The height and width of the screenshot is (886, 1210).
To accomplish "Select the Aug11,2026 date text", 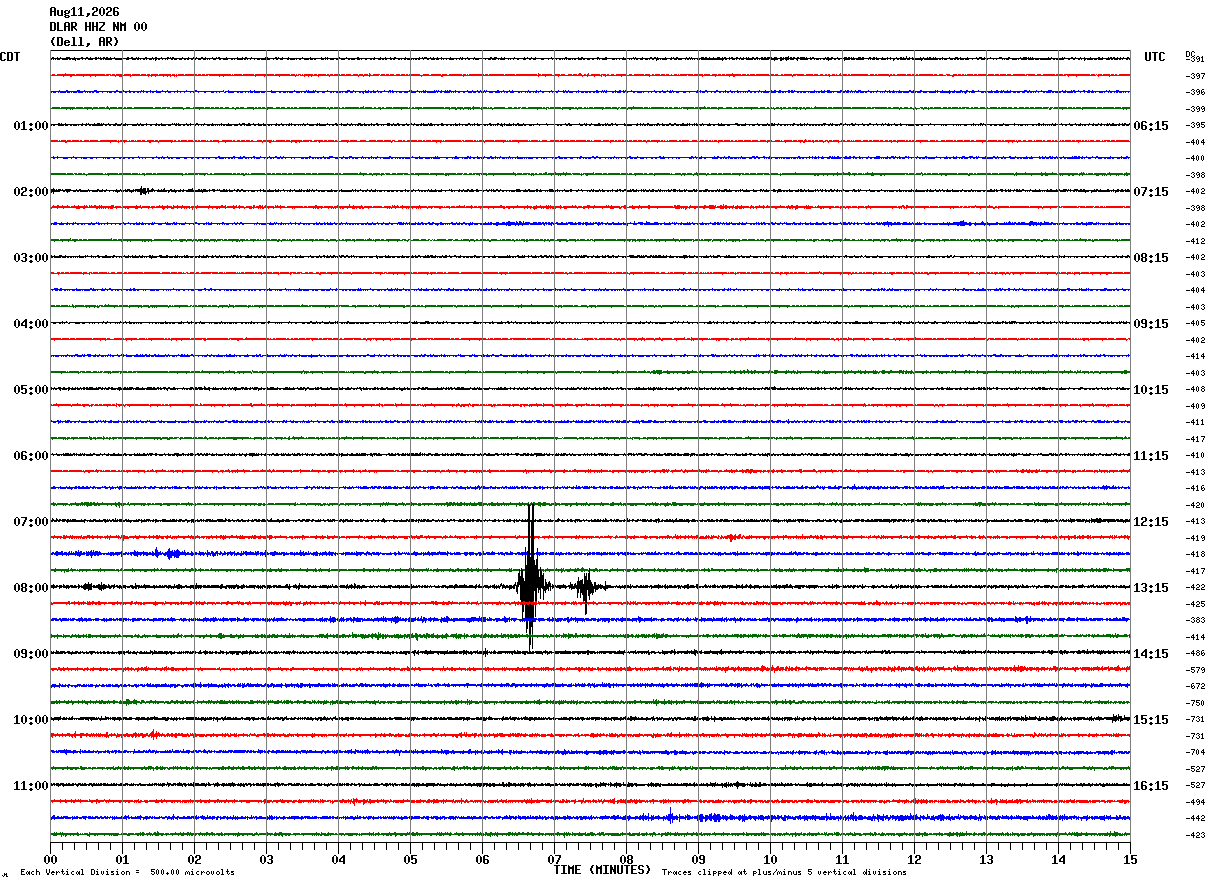I will coord(84,12).
